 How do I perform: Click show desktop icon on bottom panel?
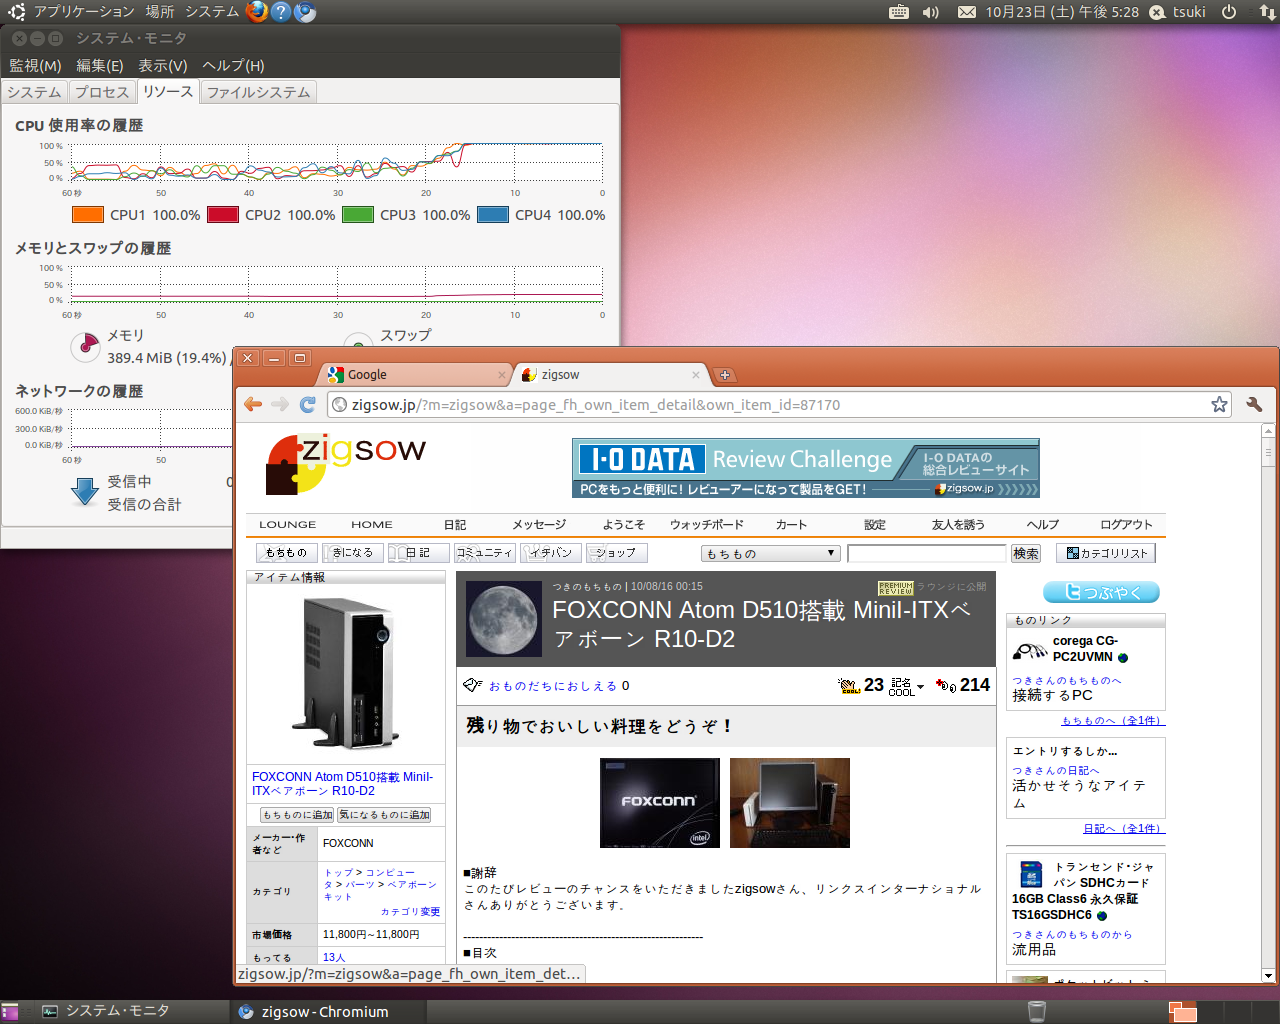coord(10,1011)
